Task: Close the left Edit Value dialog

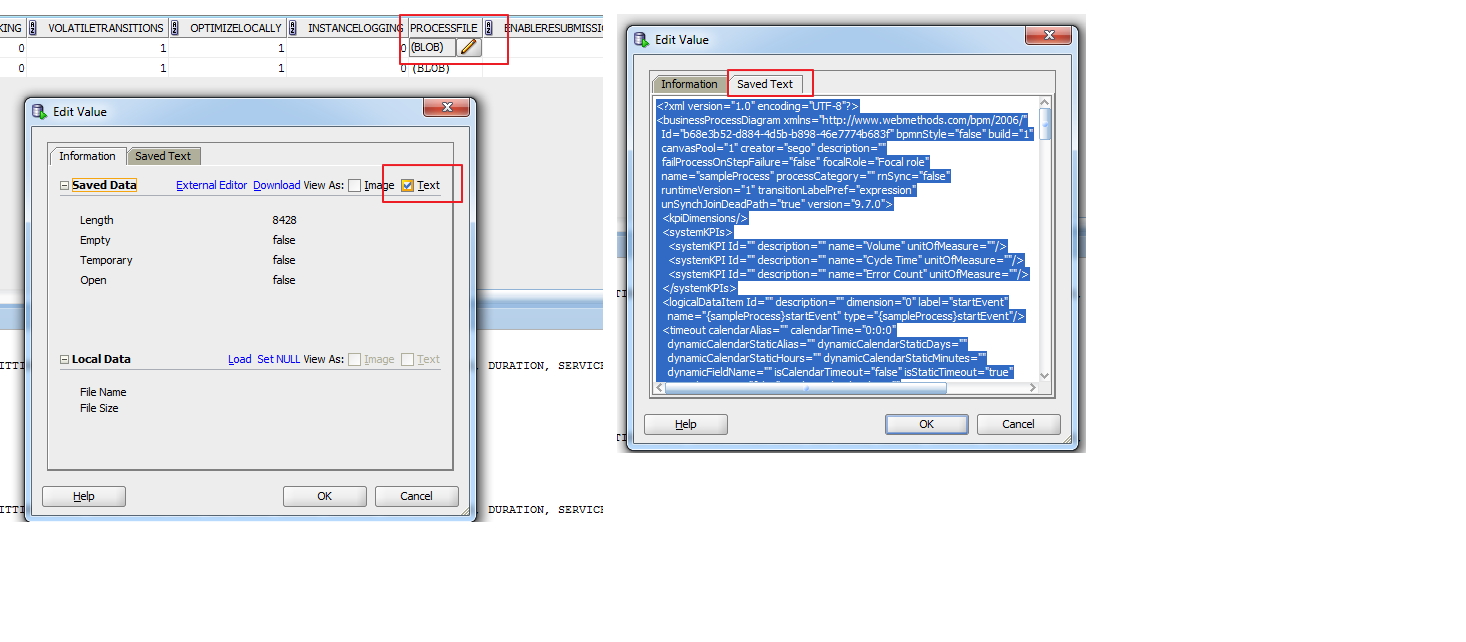Action: [446, 107]
